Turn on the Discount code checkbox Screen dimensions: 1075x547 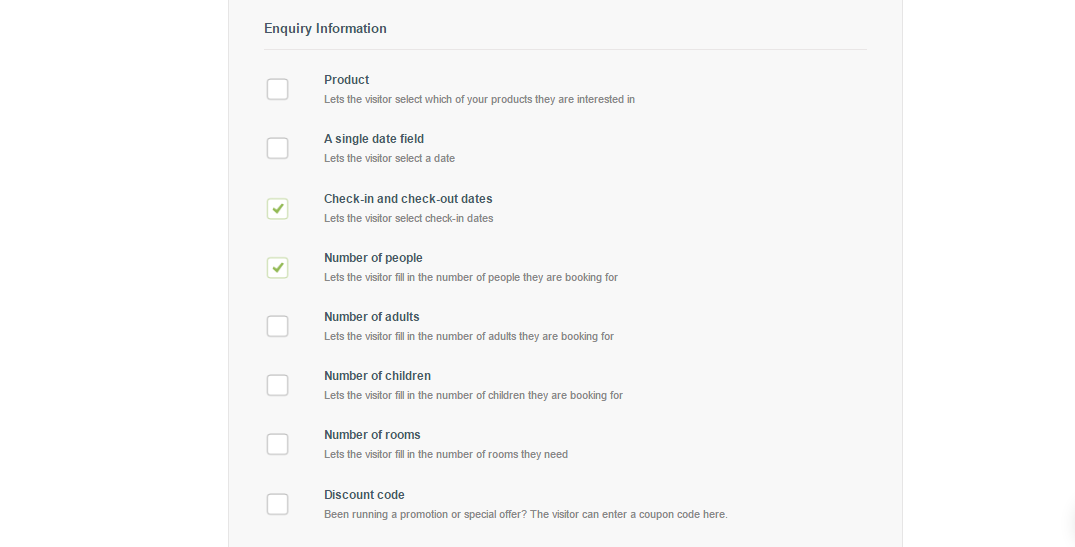coord(277,504)
